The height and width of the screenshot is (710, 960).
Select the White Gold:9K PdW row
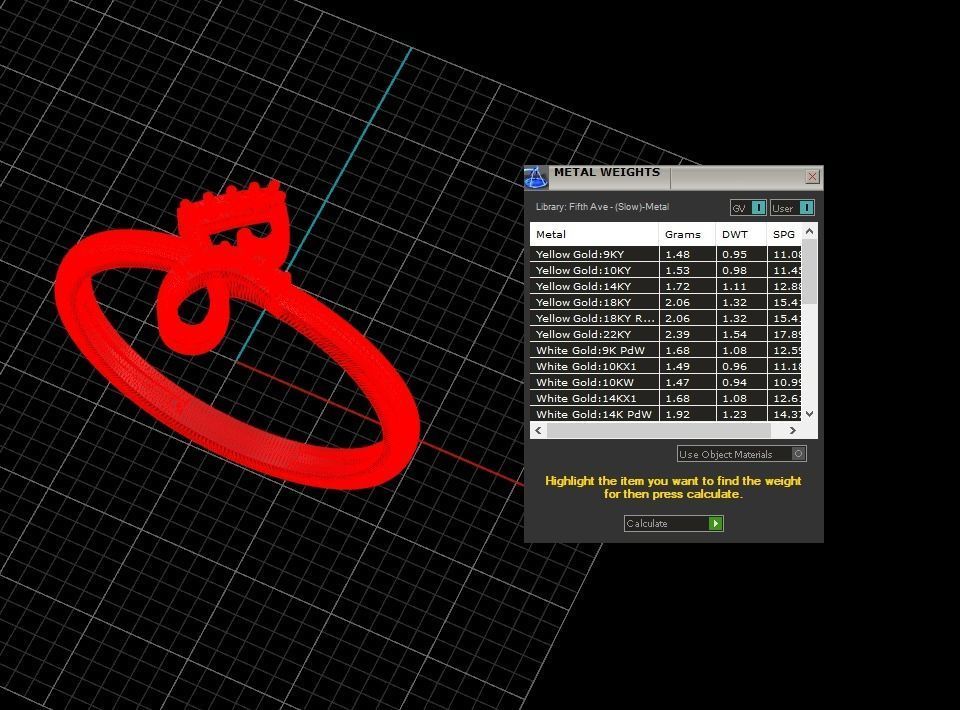pyautogui.click(x=666, y=350)
